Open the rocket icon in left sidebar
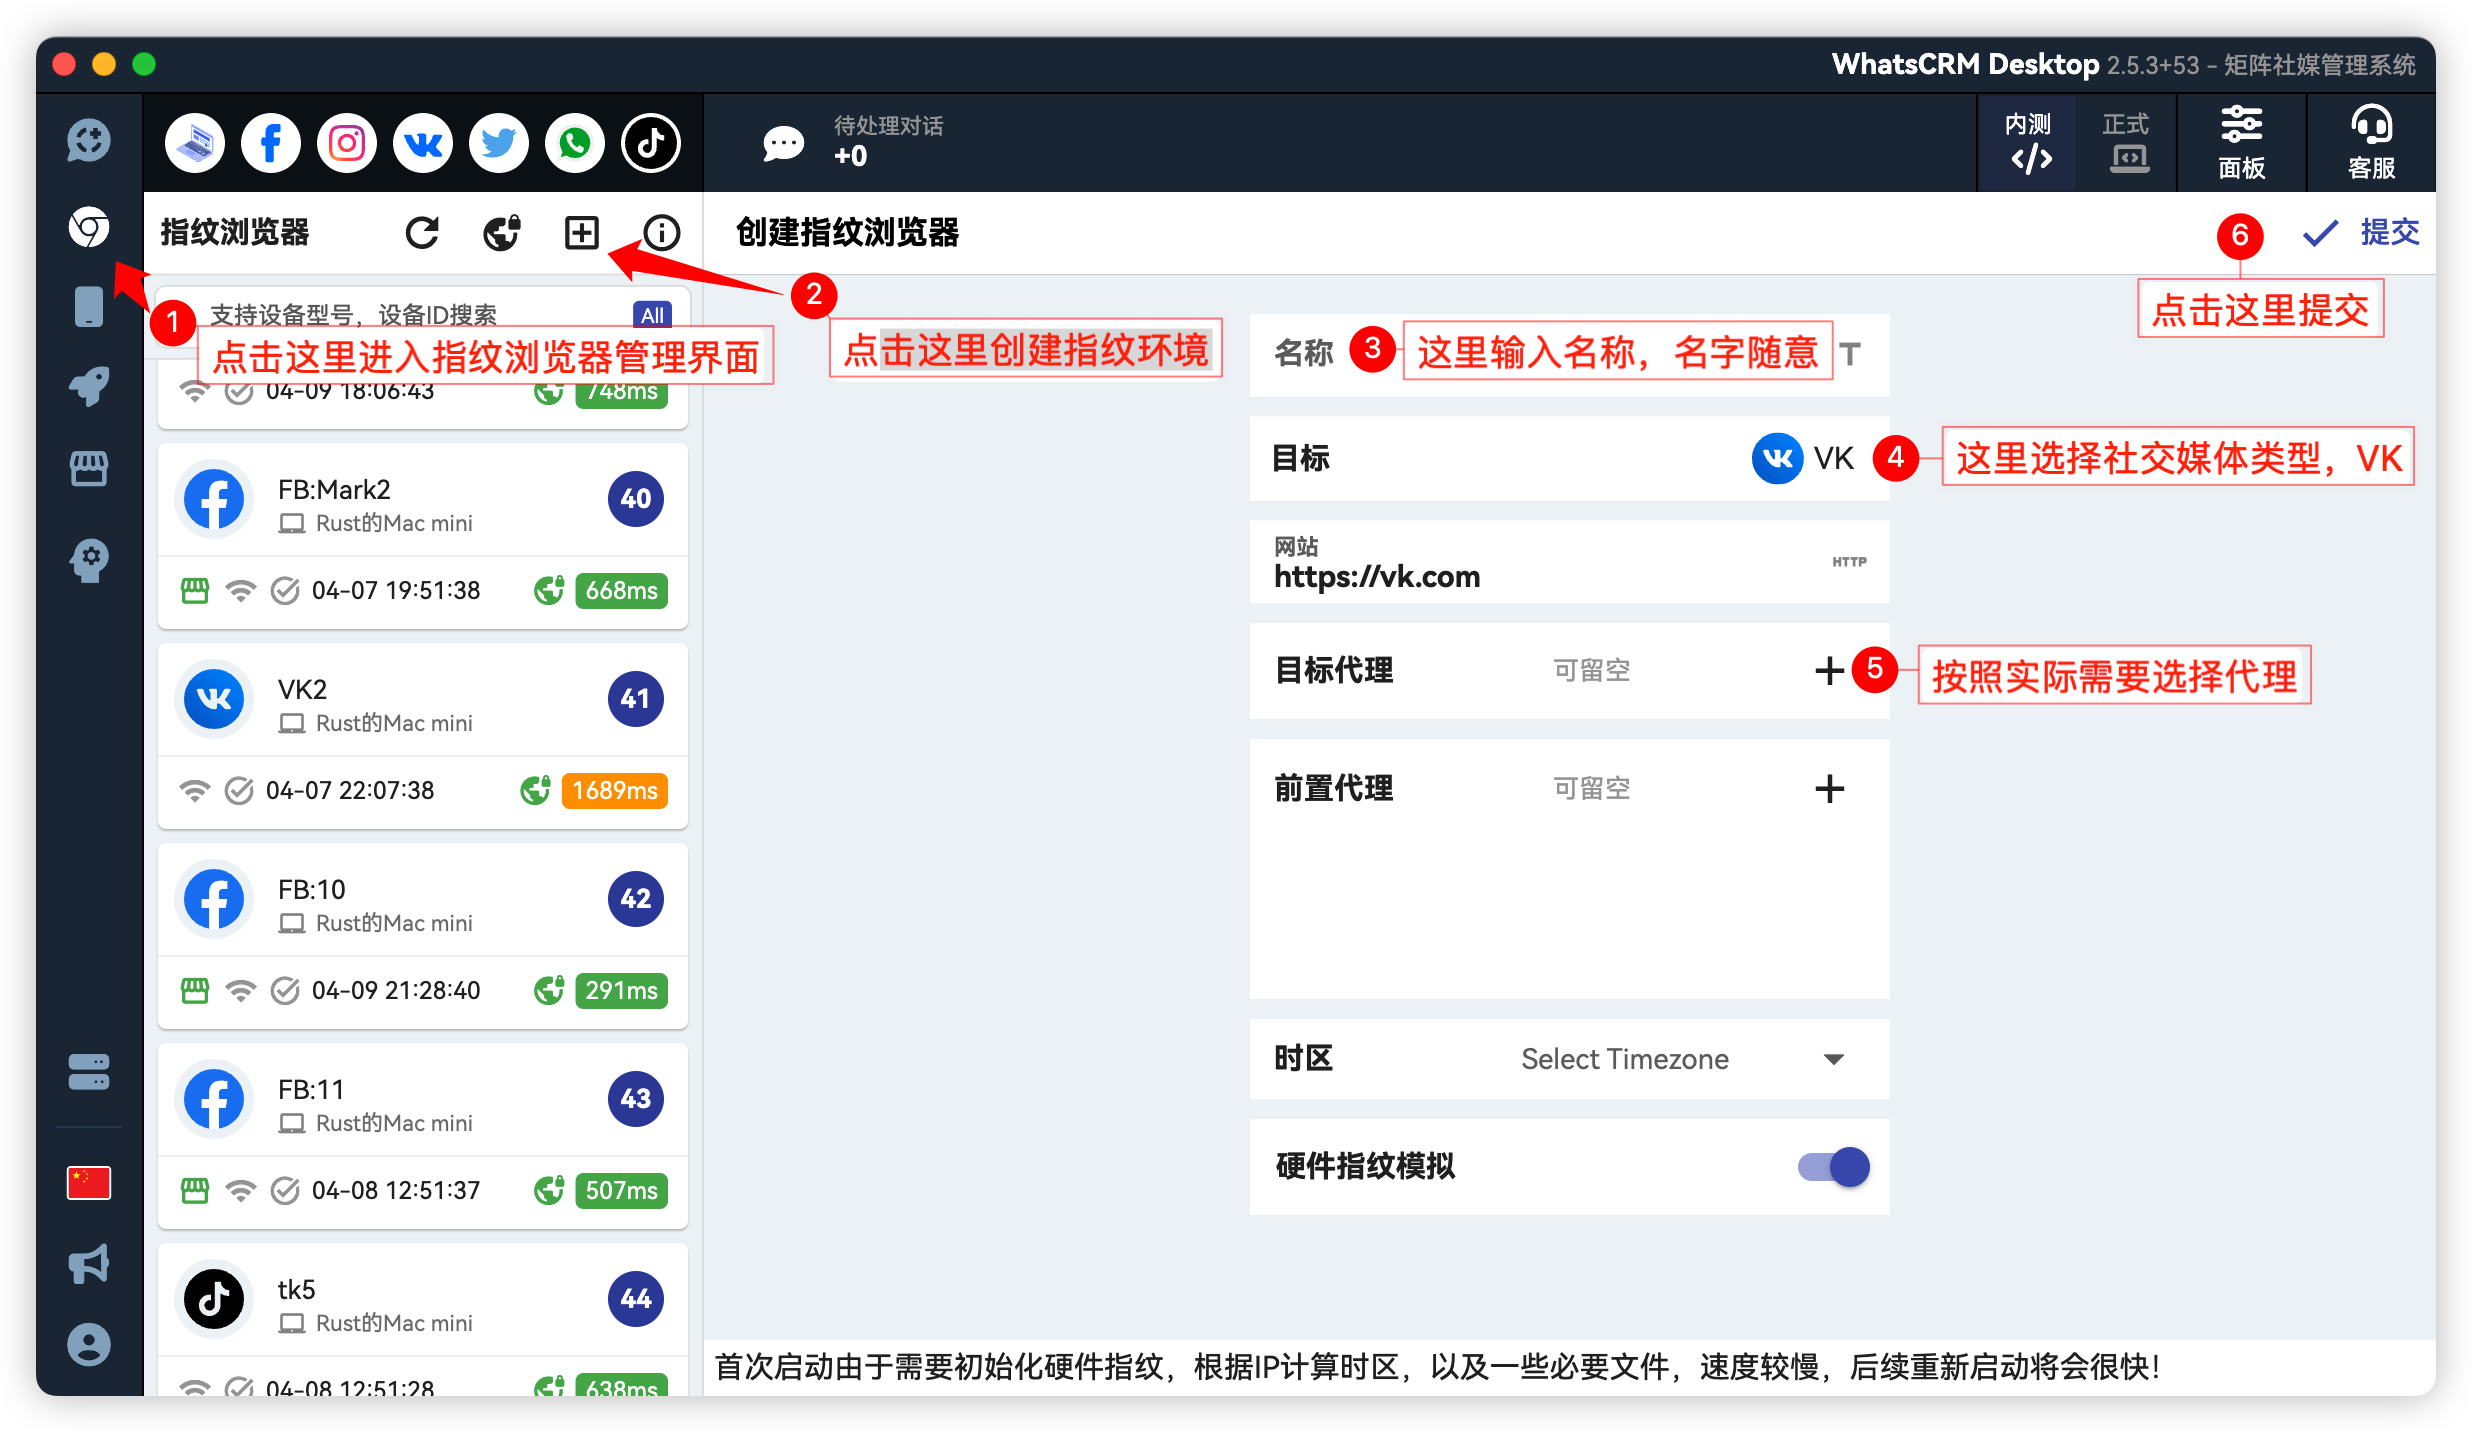2472x1432 pixels. point(89,386)
